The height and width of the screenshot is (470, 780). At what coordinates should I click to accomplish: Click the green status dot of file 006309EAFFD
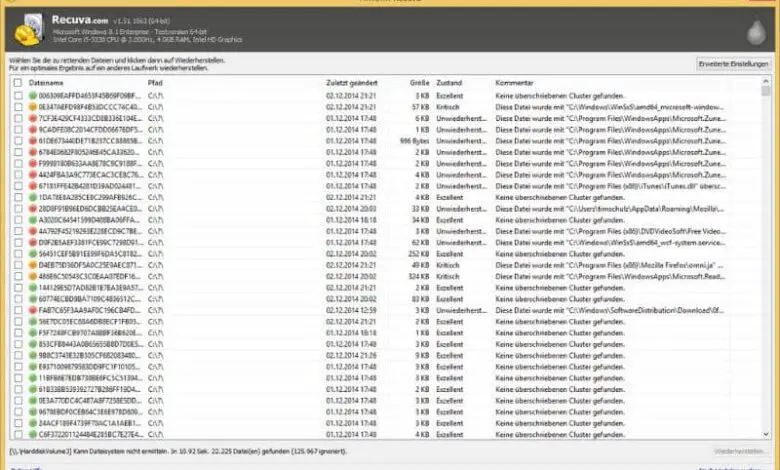click(33, 95)
